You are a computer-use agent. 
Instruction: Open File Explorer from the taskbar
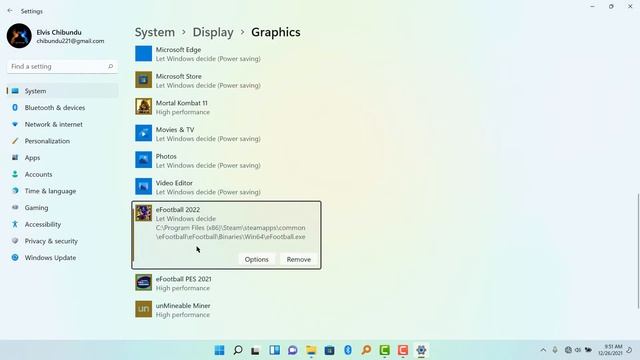click(x=311, y=350)
